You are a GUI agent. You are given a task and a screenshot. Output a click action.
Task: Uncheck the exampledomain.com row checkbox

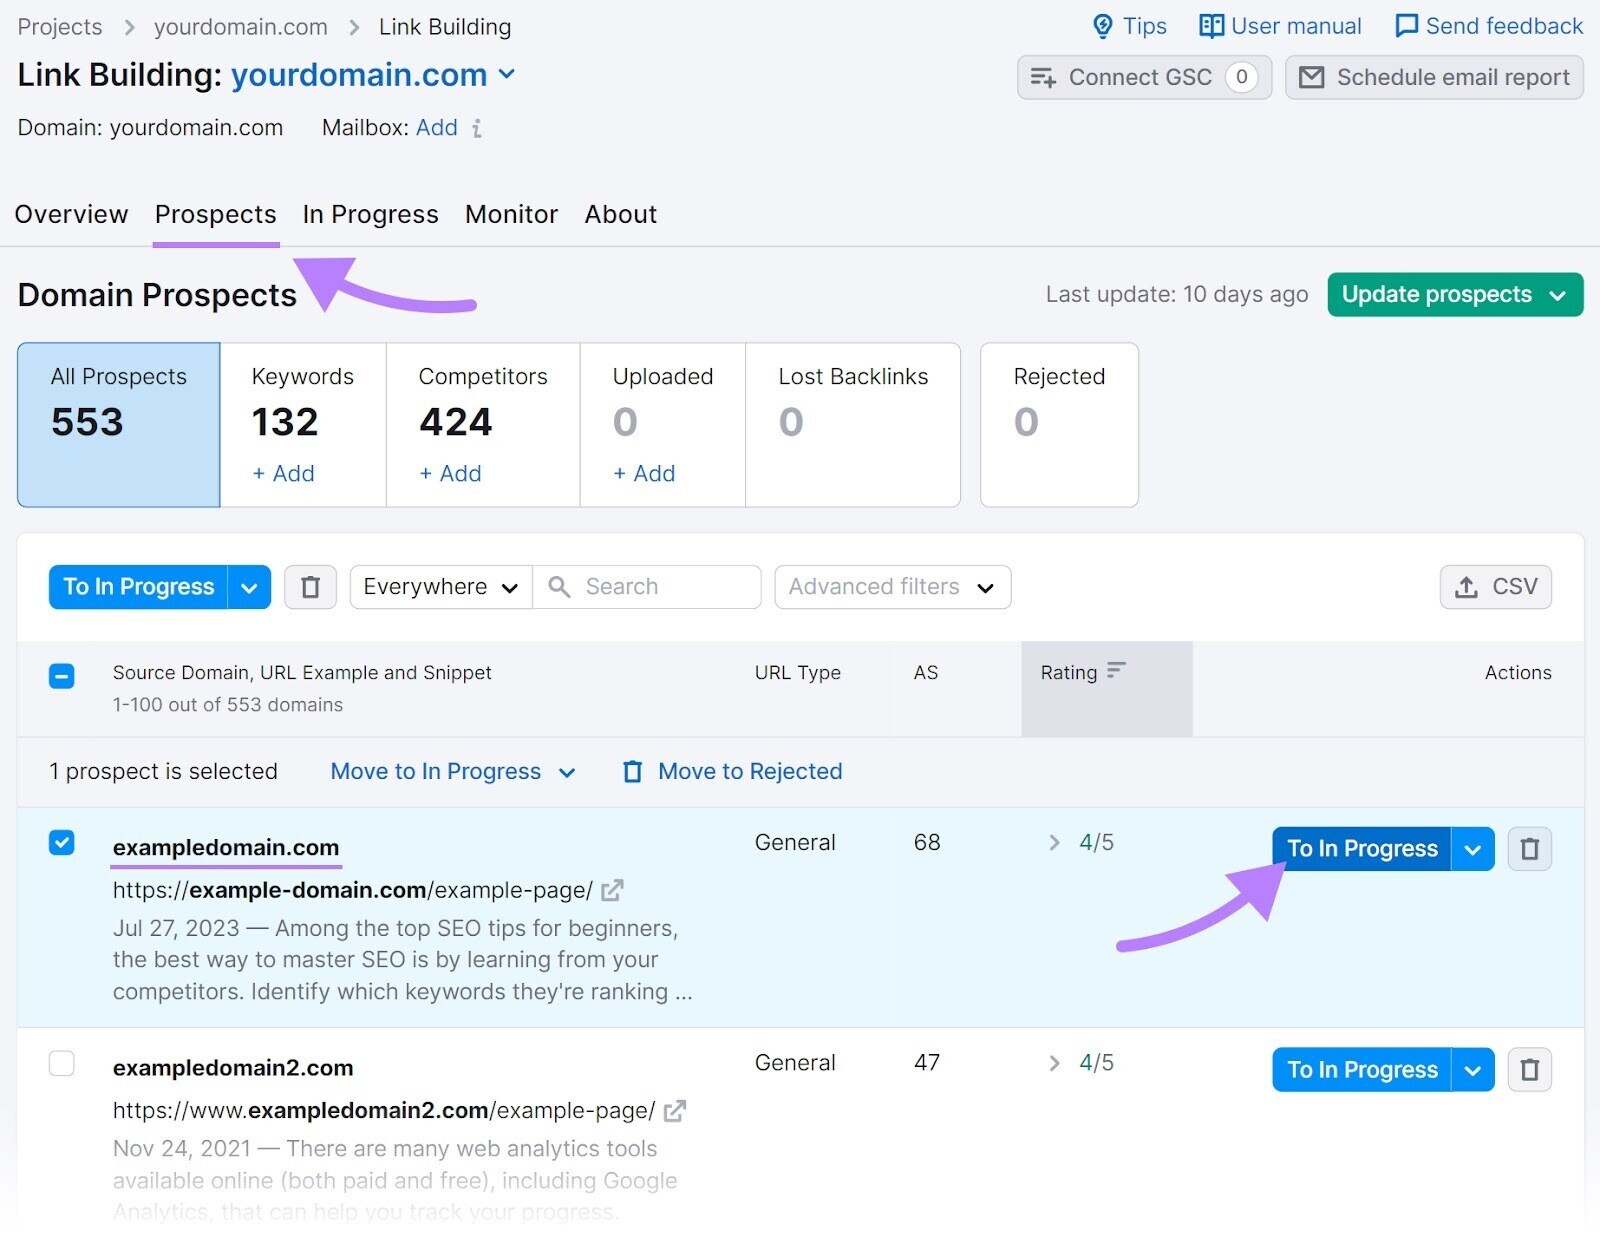62,843
